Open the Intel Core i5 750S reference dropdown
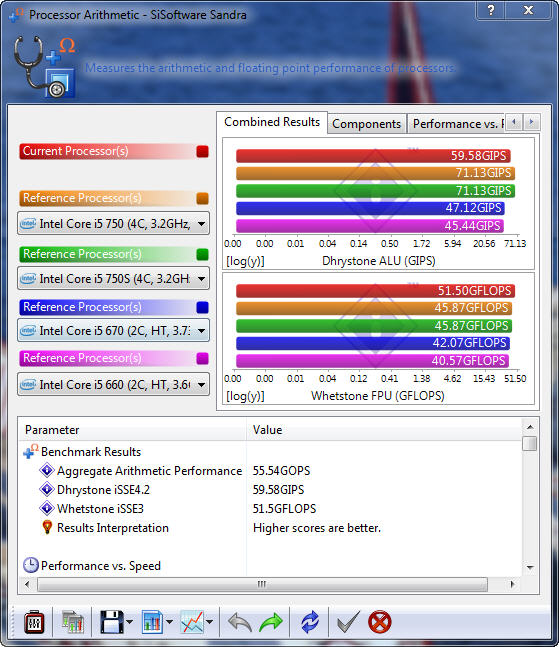559x647 pixels. click(113, 279)
